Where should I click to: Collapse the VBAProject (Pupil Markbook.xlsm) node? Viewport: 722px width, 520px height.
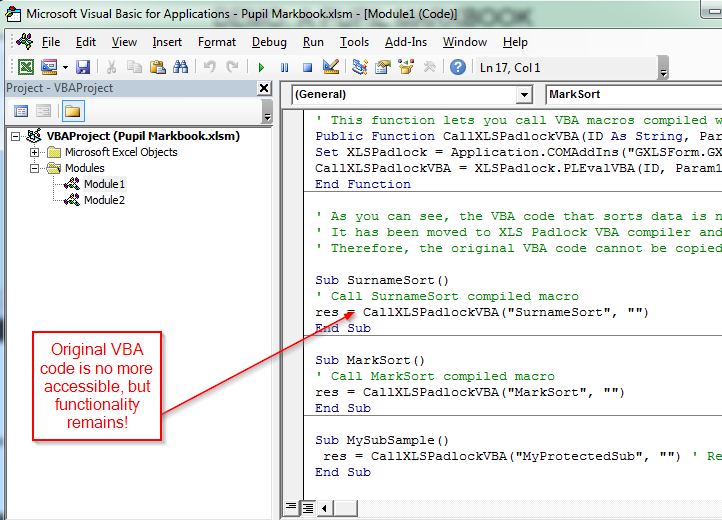(x=16, y=136)
